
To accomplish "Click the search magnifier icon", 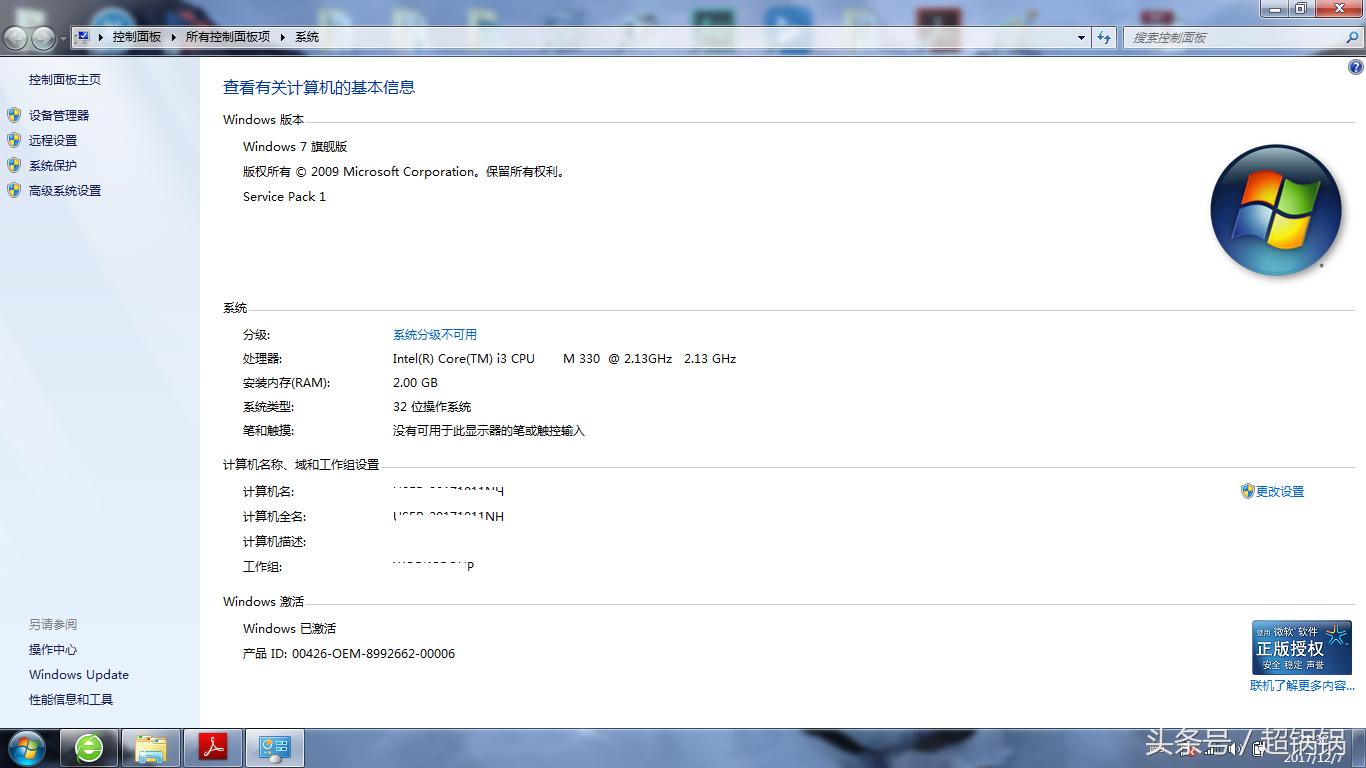I will click(1353, 37).
